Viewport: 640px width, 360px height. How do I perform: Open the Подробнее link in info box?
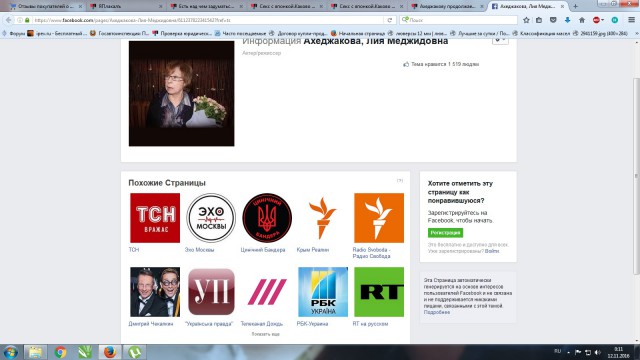tap(437, 312)
